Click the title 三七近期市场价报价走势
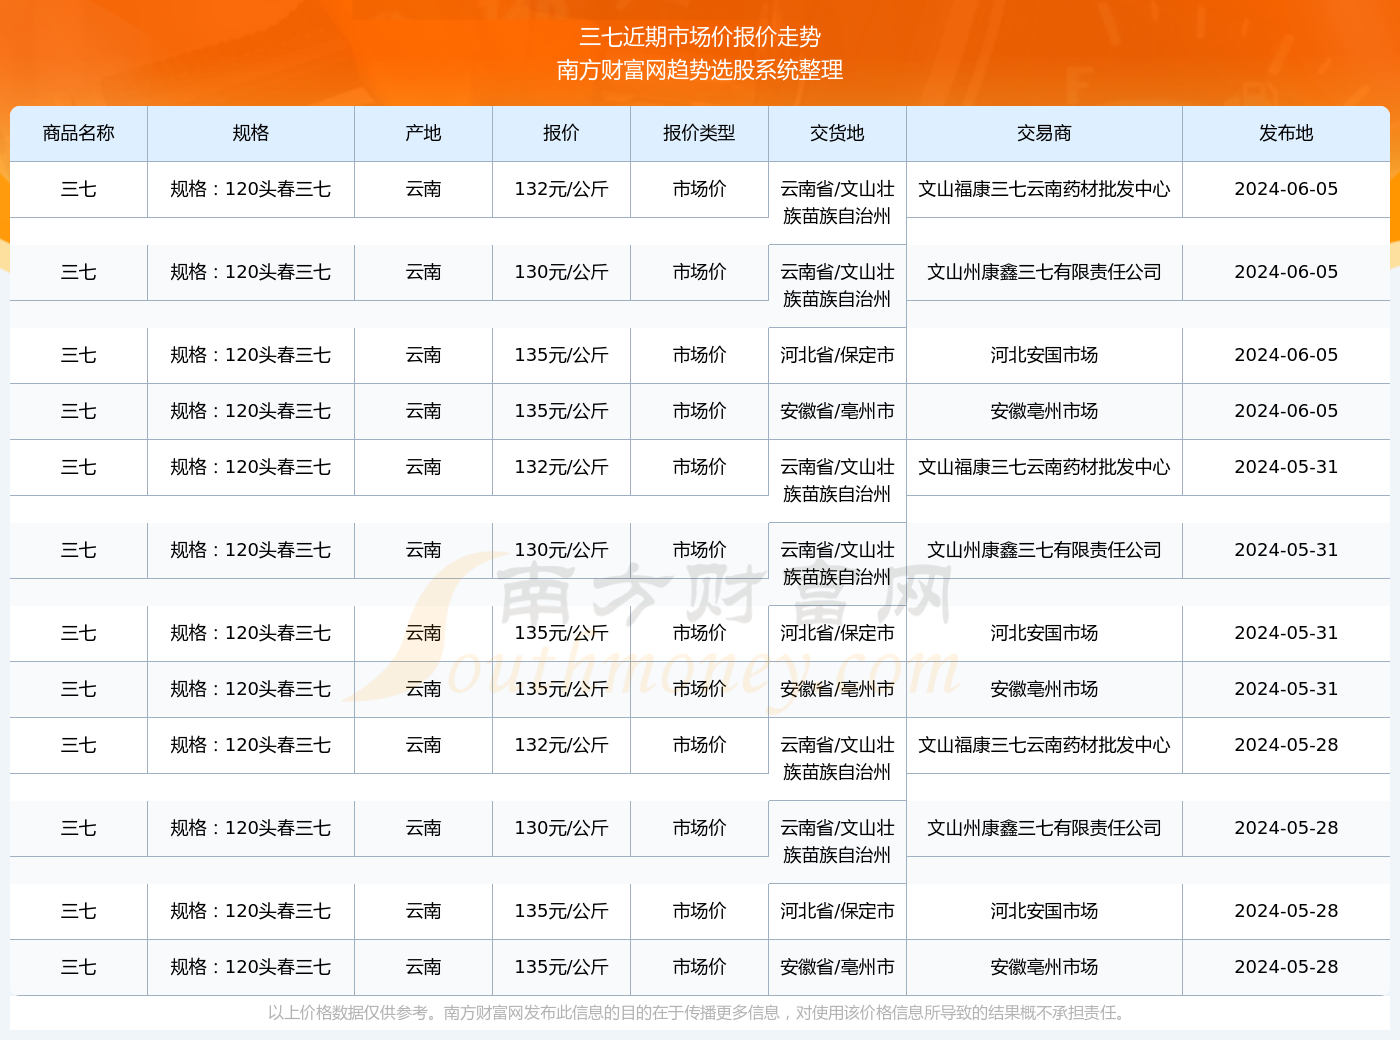The image size is (1400, 1040). click(700, 37)
